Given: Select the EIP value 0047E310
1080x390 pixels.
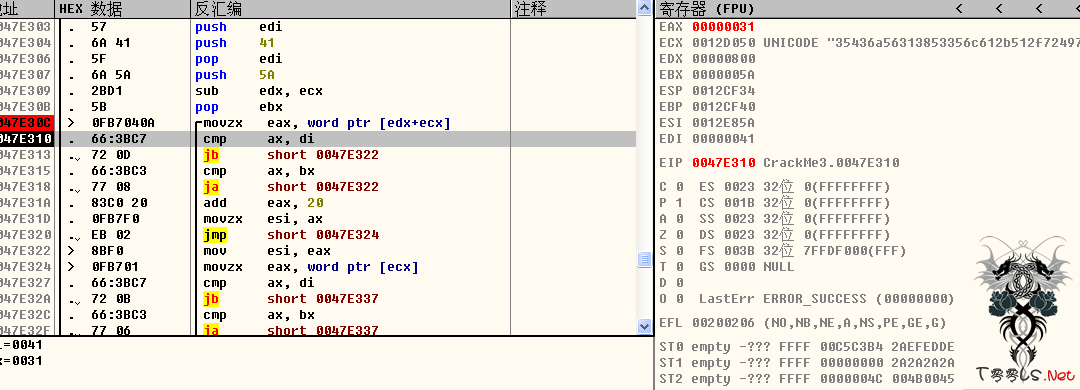Looking at the screenshot, I should click(x=723, y=163).
